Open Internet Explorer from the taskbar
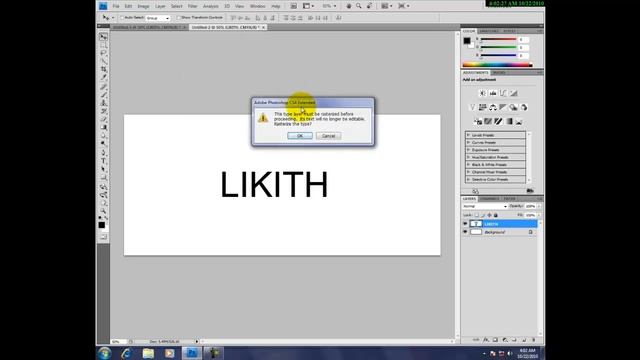The width and height of the screenshot is (640, 360). click(127, 353)
